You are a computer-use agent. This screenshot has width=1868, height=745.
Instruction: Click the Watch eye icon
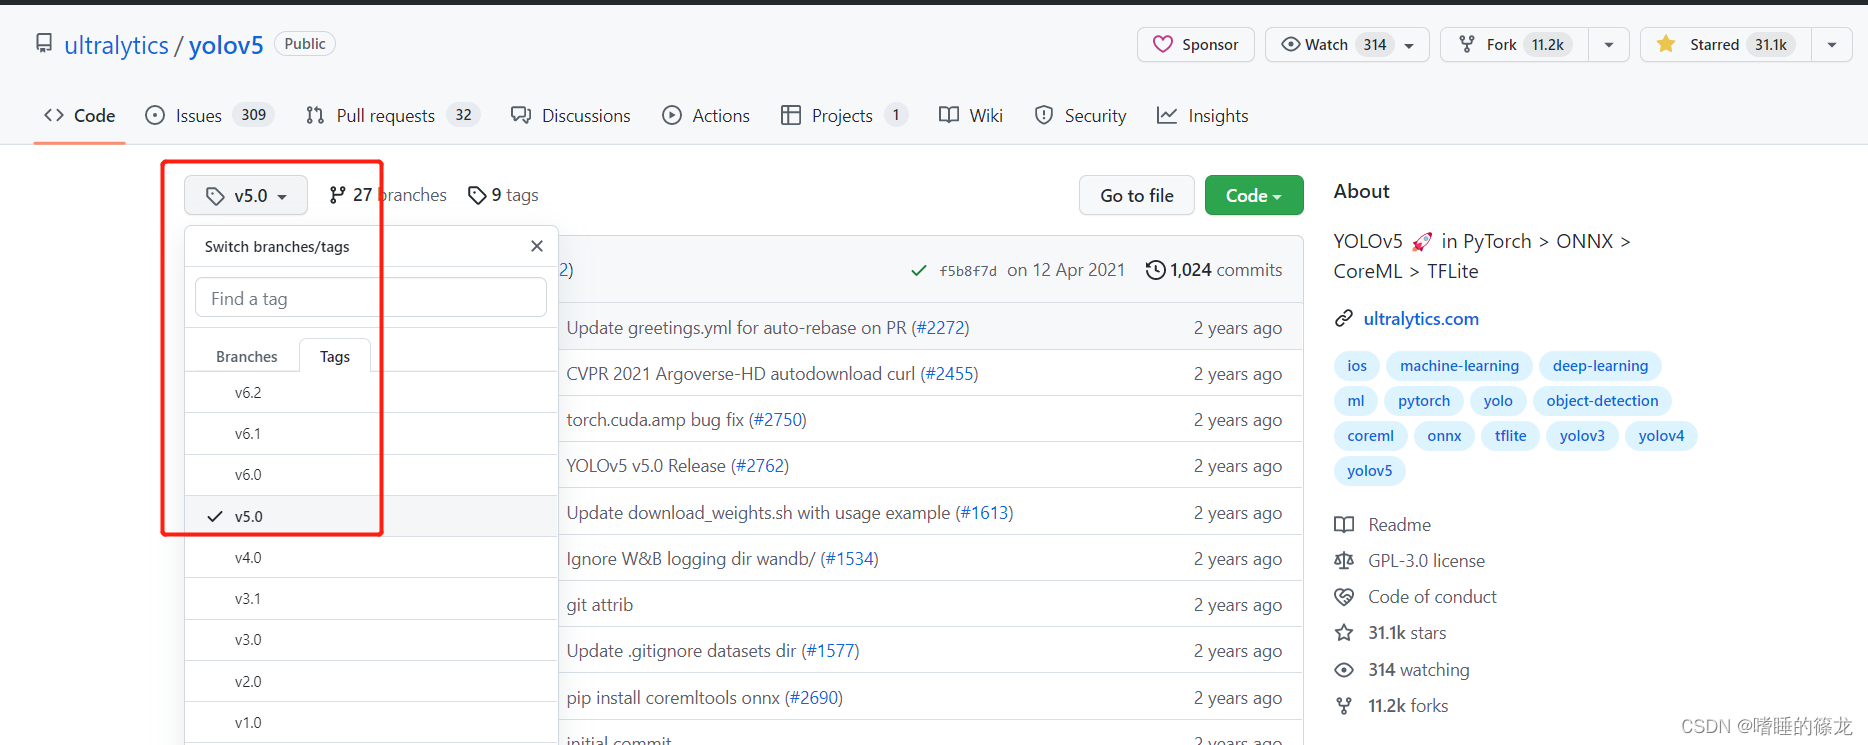(x=1291, y=44)
